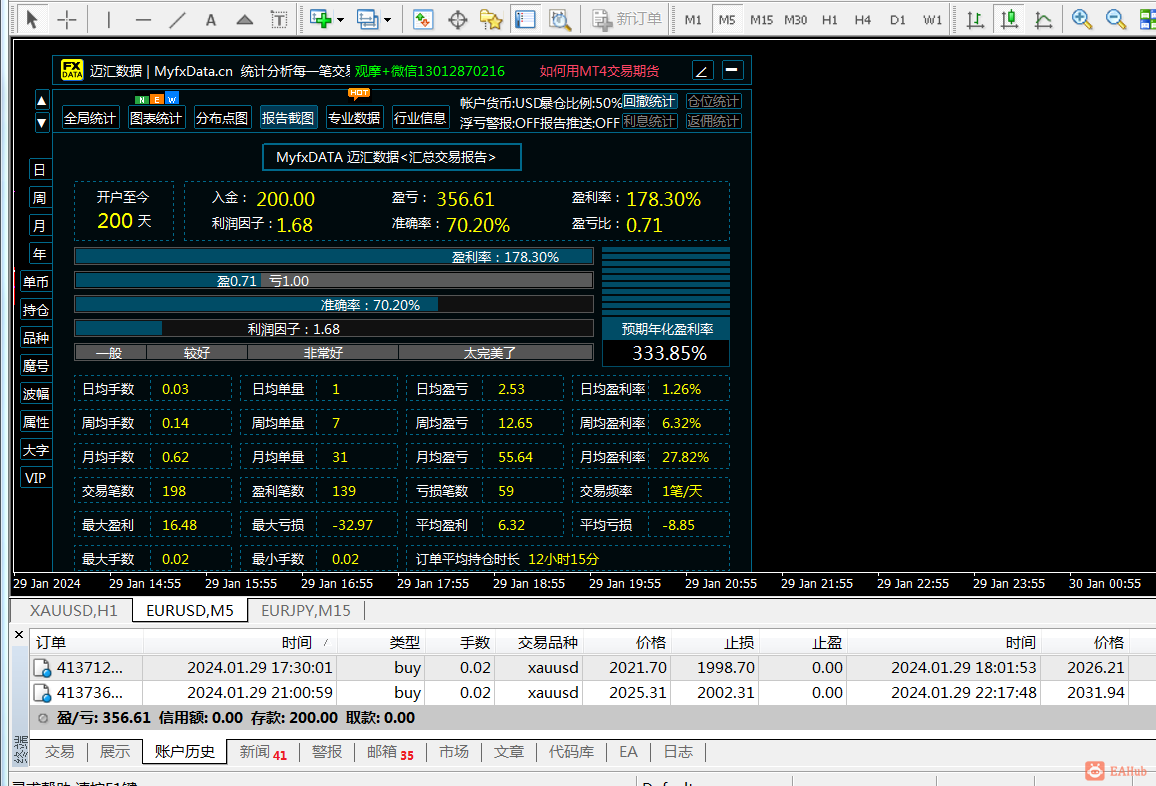Open the 分布点图 tab
Viewport: 1156px width, 786px height.
(223, 118)
